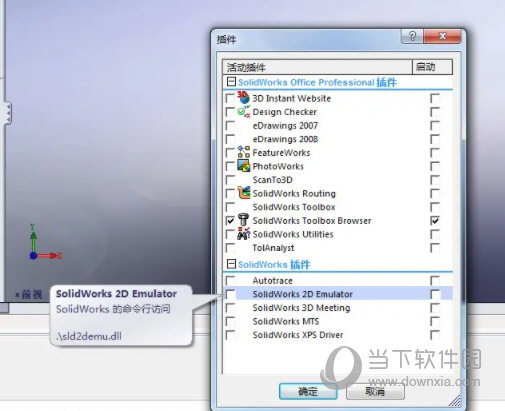The image size is (505, 411).
Task: Toggle TolAnalyst startup checkbox
Action: click(435, 248)
